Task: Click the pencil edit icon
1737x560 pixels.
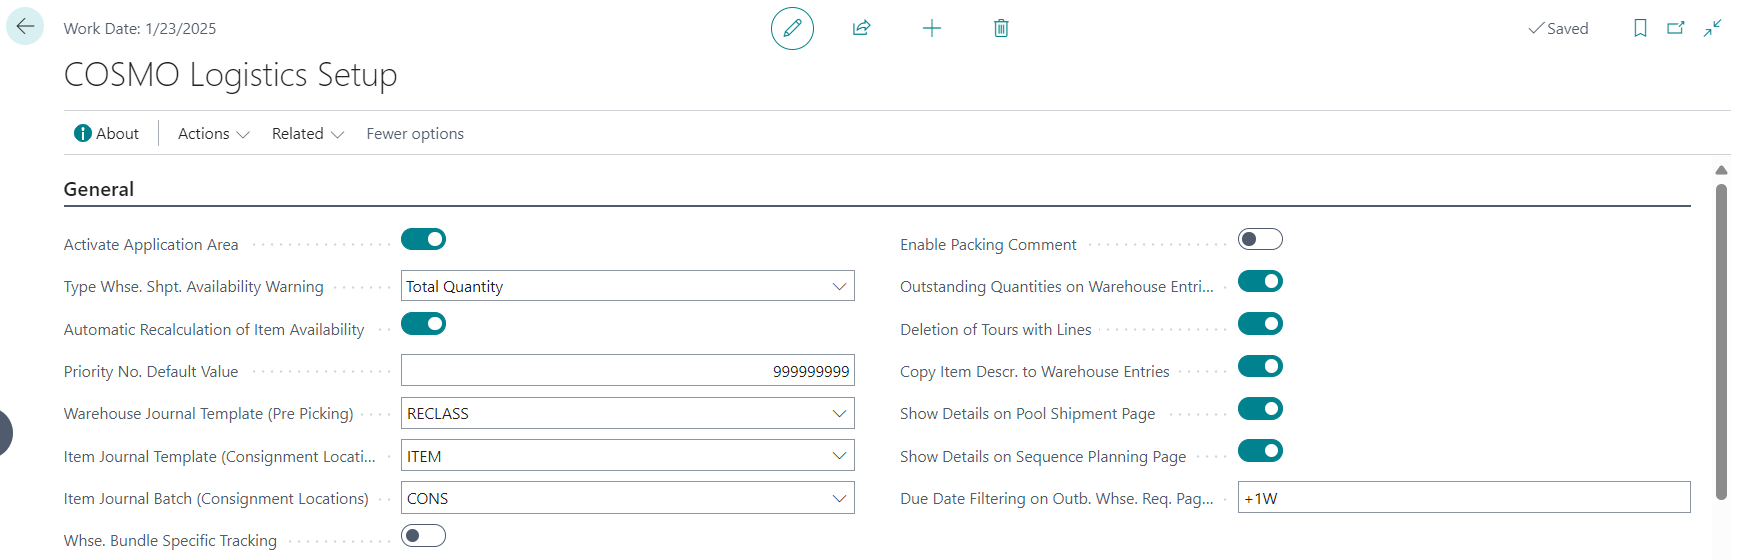Action: [792, 28]
